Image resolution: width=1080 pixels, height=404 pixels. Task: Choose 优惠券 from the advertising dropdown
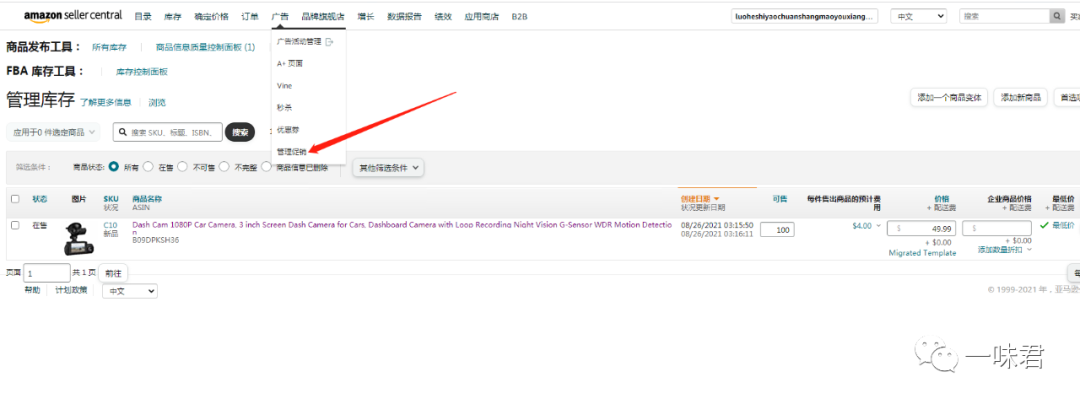287,130
